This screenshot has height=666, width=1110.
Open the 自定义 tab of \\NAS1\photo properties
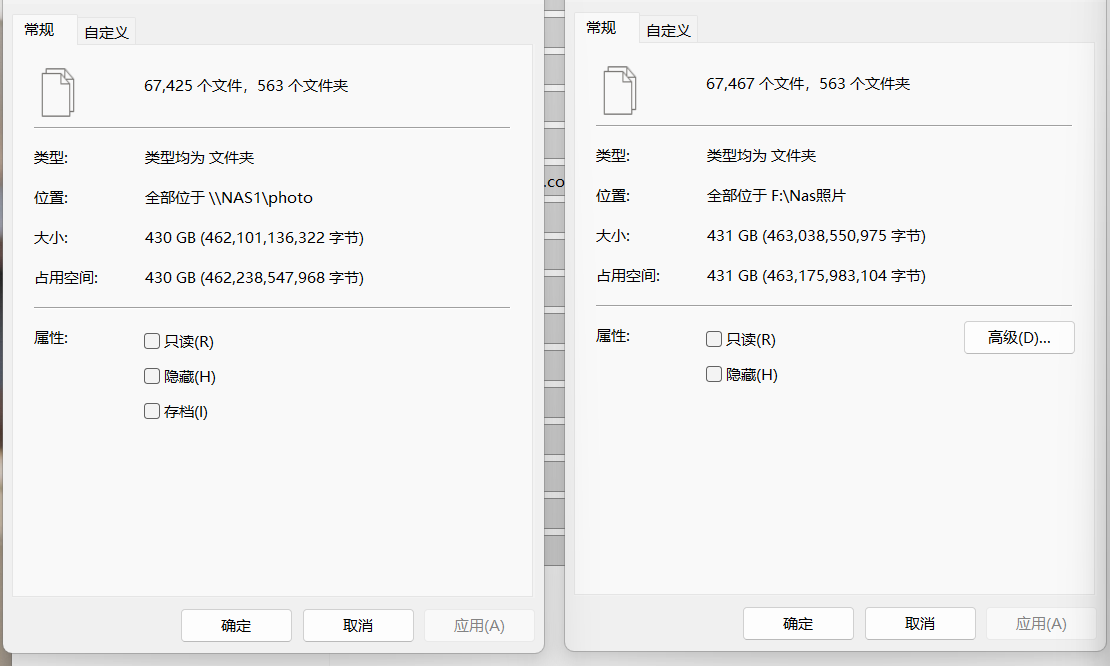pyautogui.click(x=106, y=32)
